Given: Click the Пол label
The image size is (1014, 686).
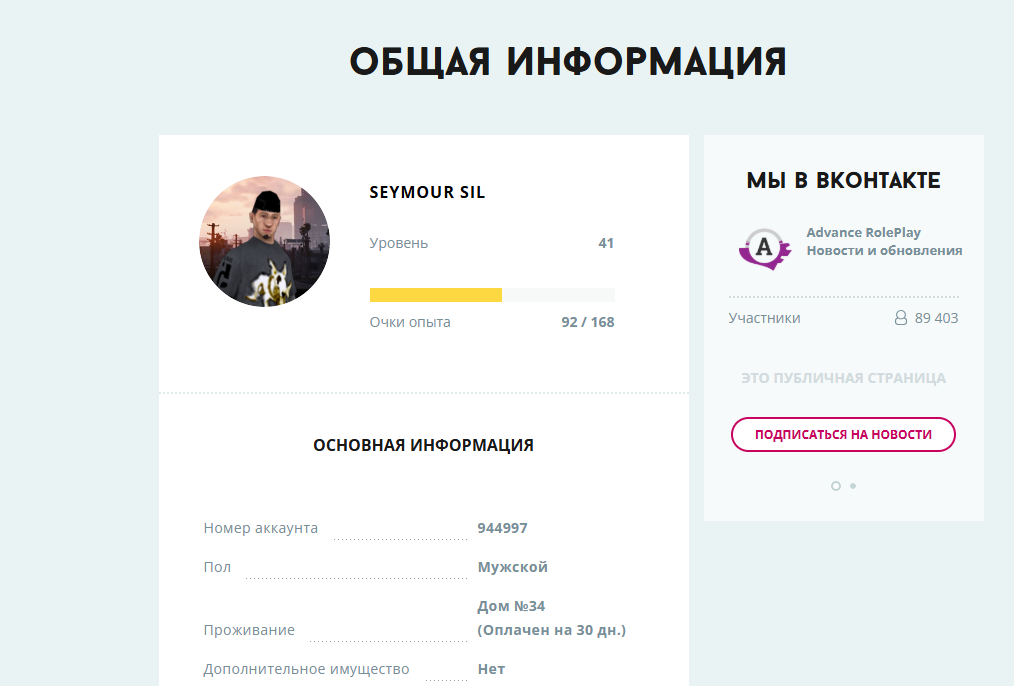Looking at the screenshot, I should pyautogui.click(x=217, y=567).
